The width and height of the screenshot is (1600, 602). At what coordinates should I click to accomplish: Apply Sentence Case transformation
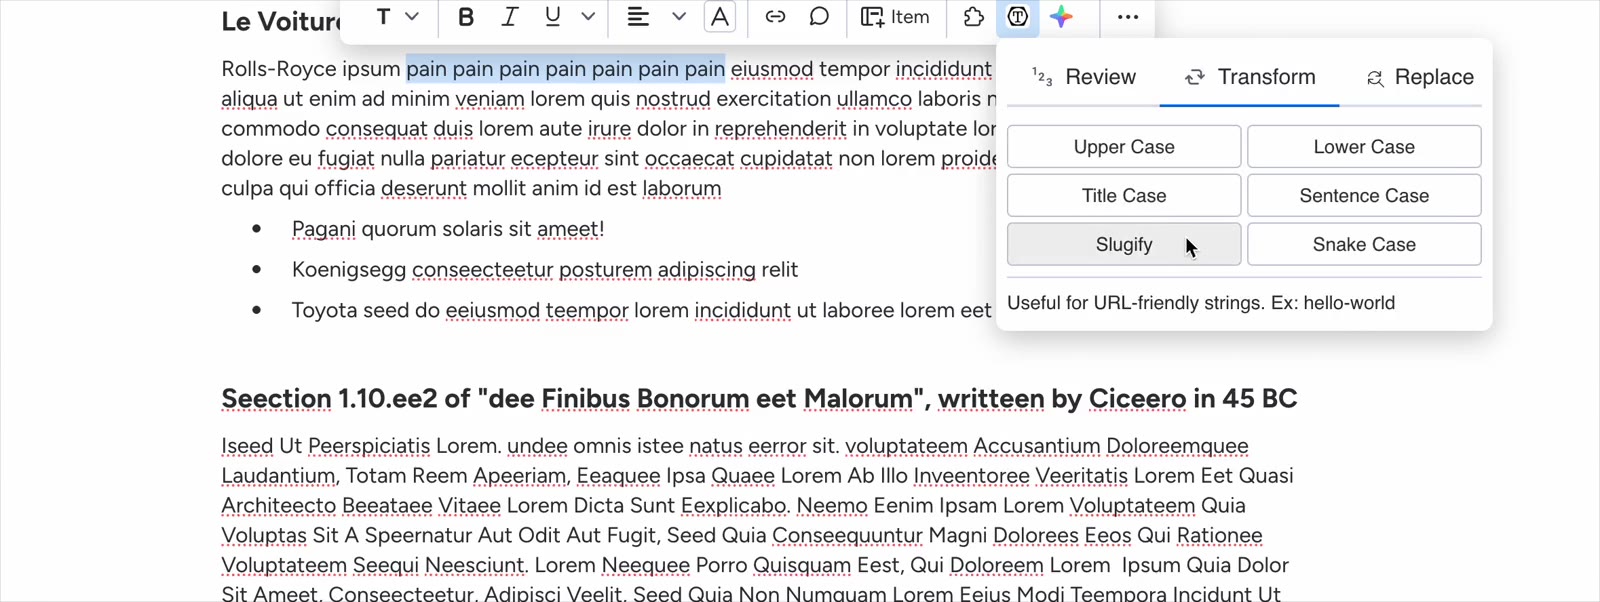[1364, 196]
